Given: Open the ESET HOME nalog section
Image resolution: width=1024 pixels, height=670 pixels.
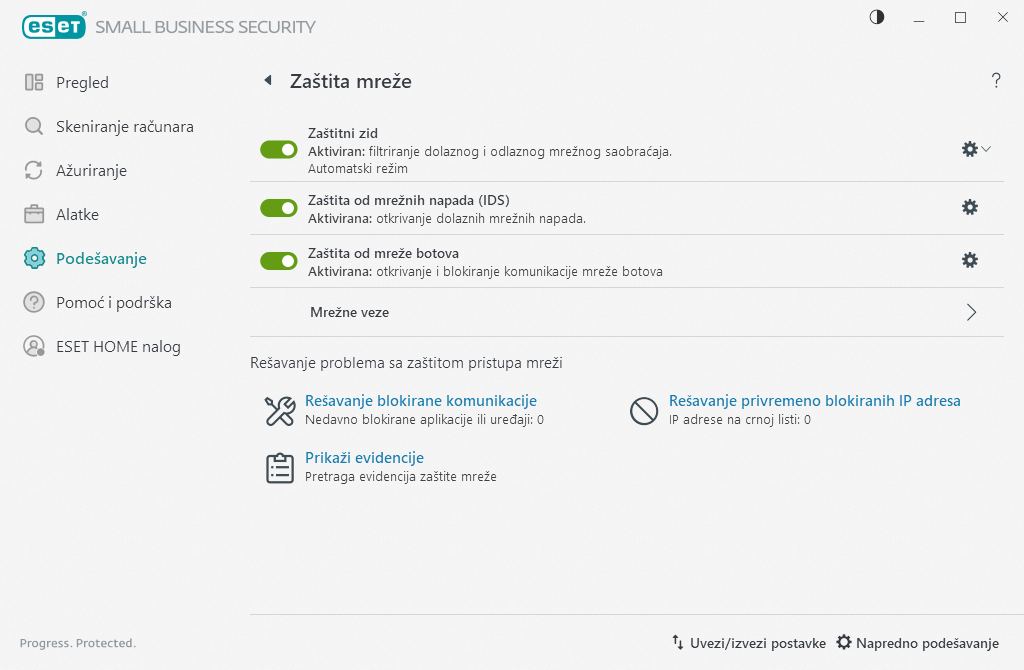Looking at the screenshot, I should 118,347.
